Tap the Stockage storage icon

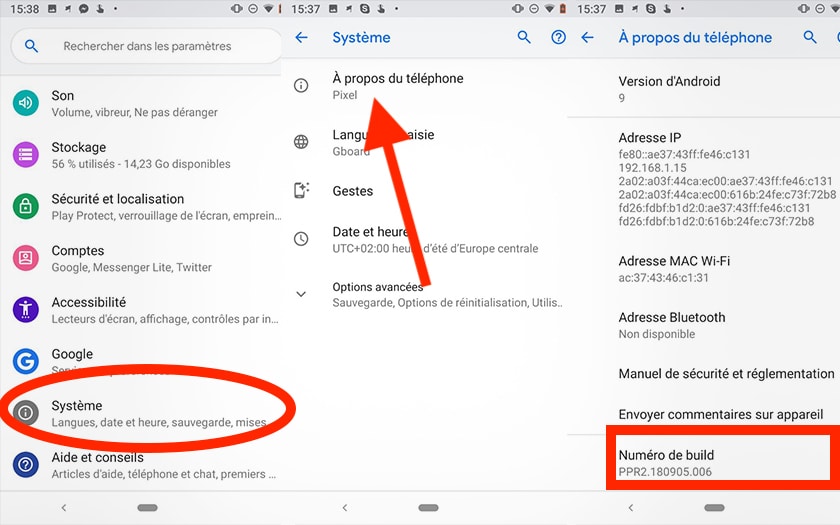26,155
